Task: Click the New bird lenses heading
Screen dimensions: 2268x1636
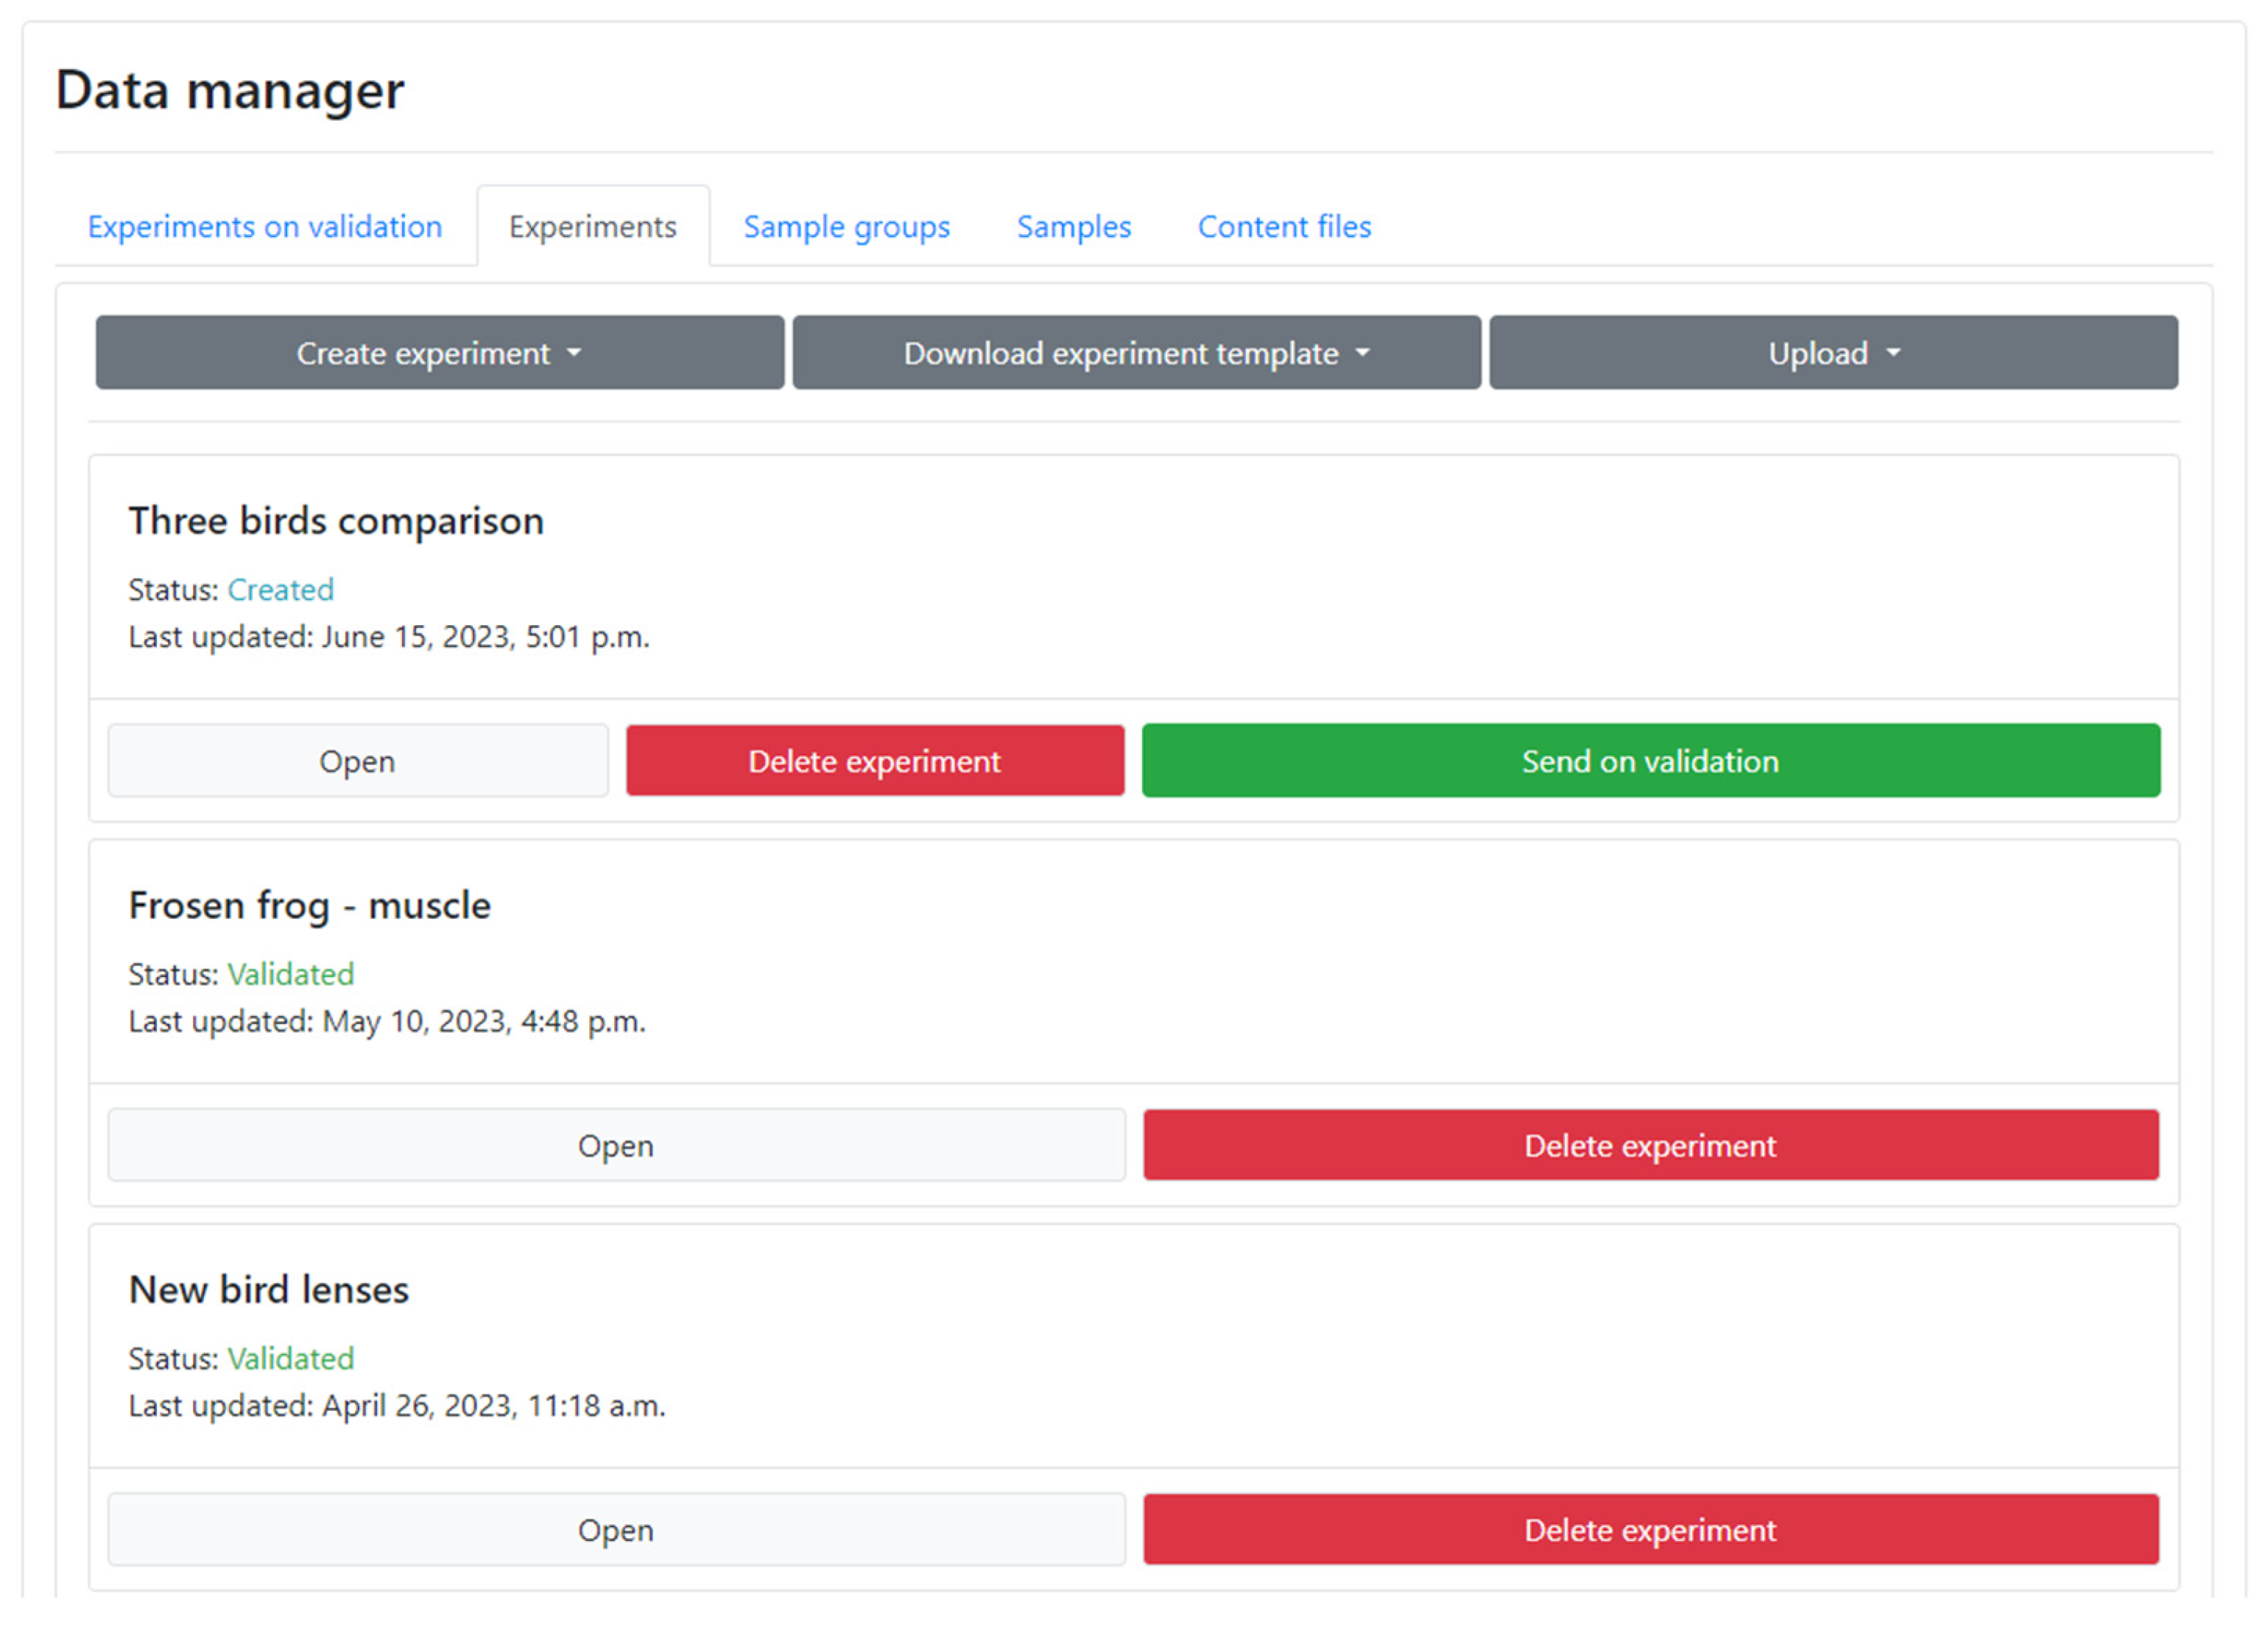Action: (x=269, y=1290)
